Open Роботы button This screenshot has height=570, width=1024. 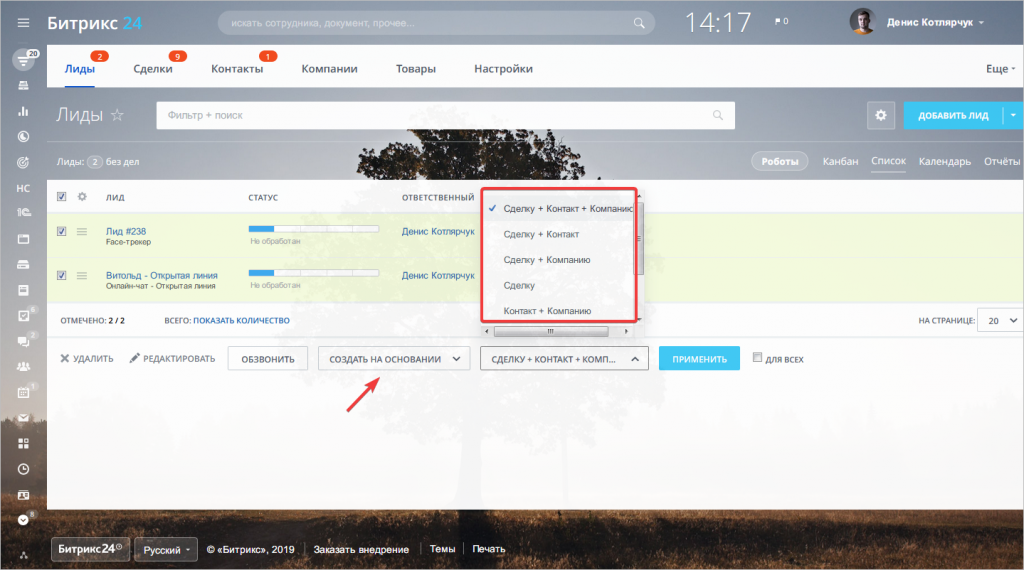[779, 161]
